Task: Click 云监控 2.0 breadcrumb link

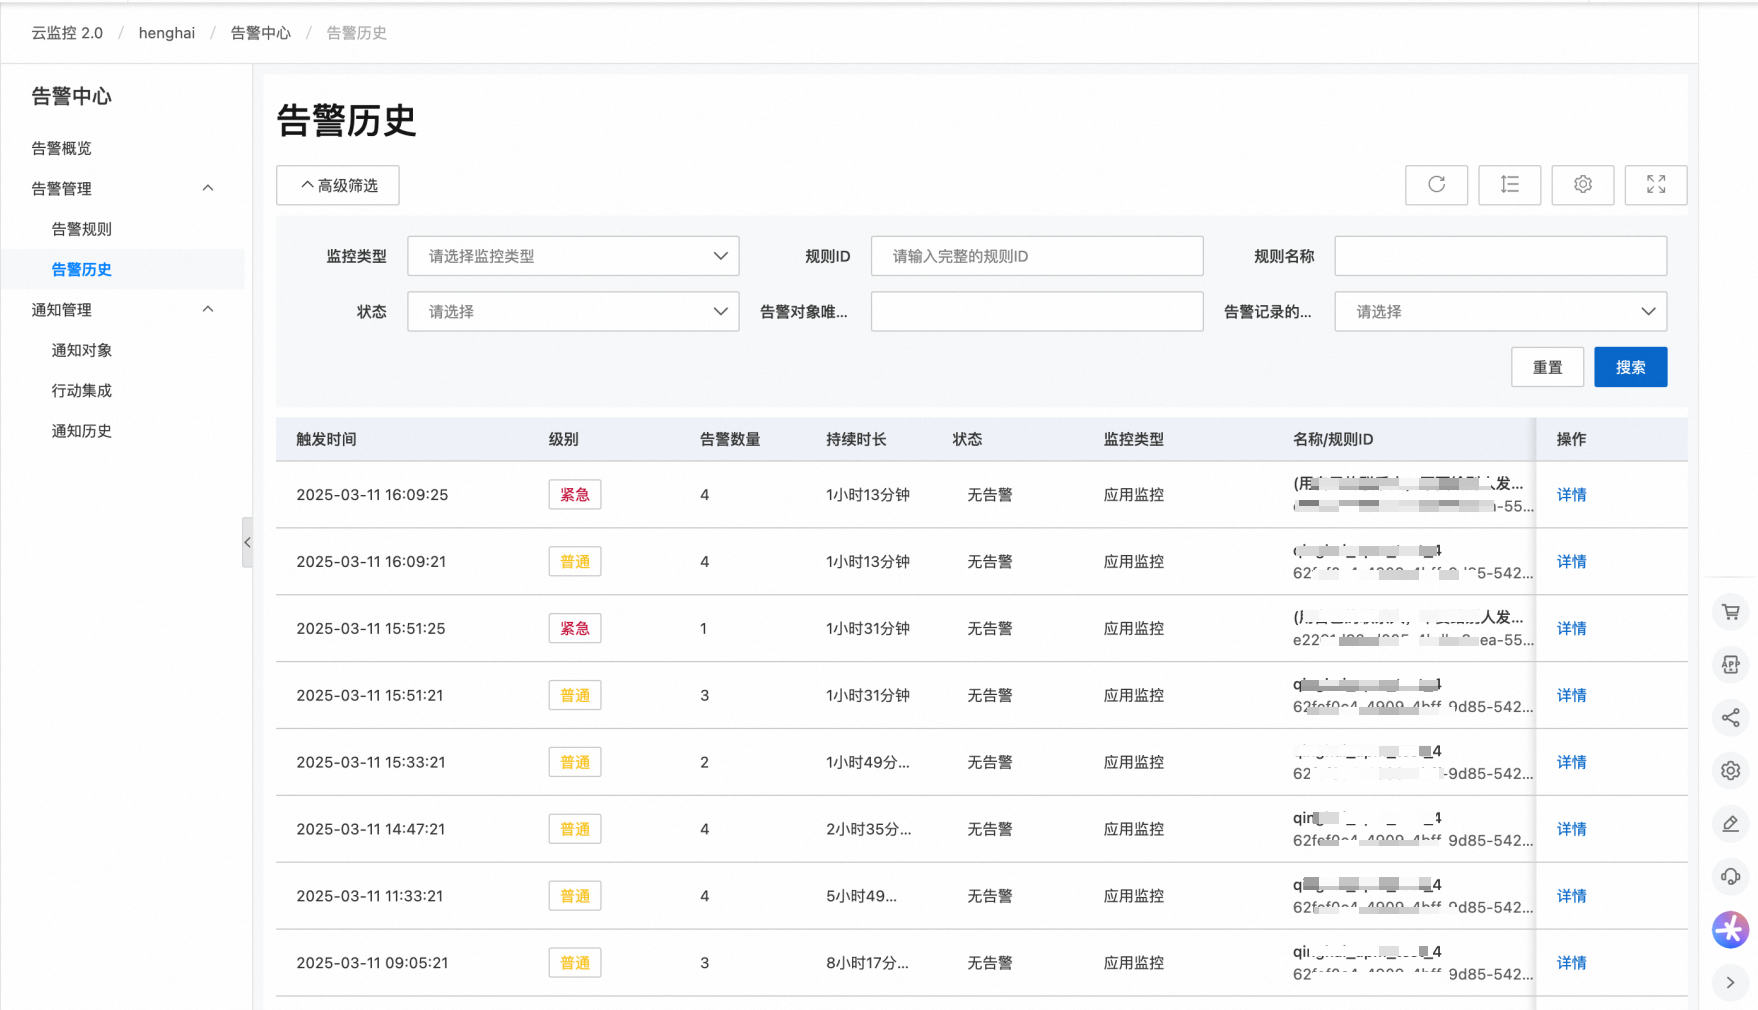Action: pos(67,33)
